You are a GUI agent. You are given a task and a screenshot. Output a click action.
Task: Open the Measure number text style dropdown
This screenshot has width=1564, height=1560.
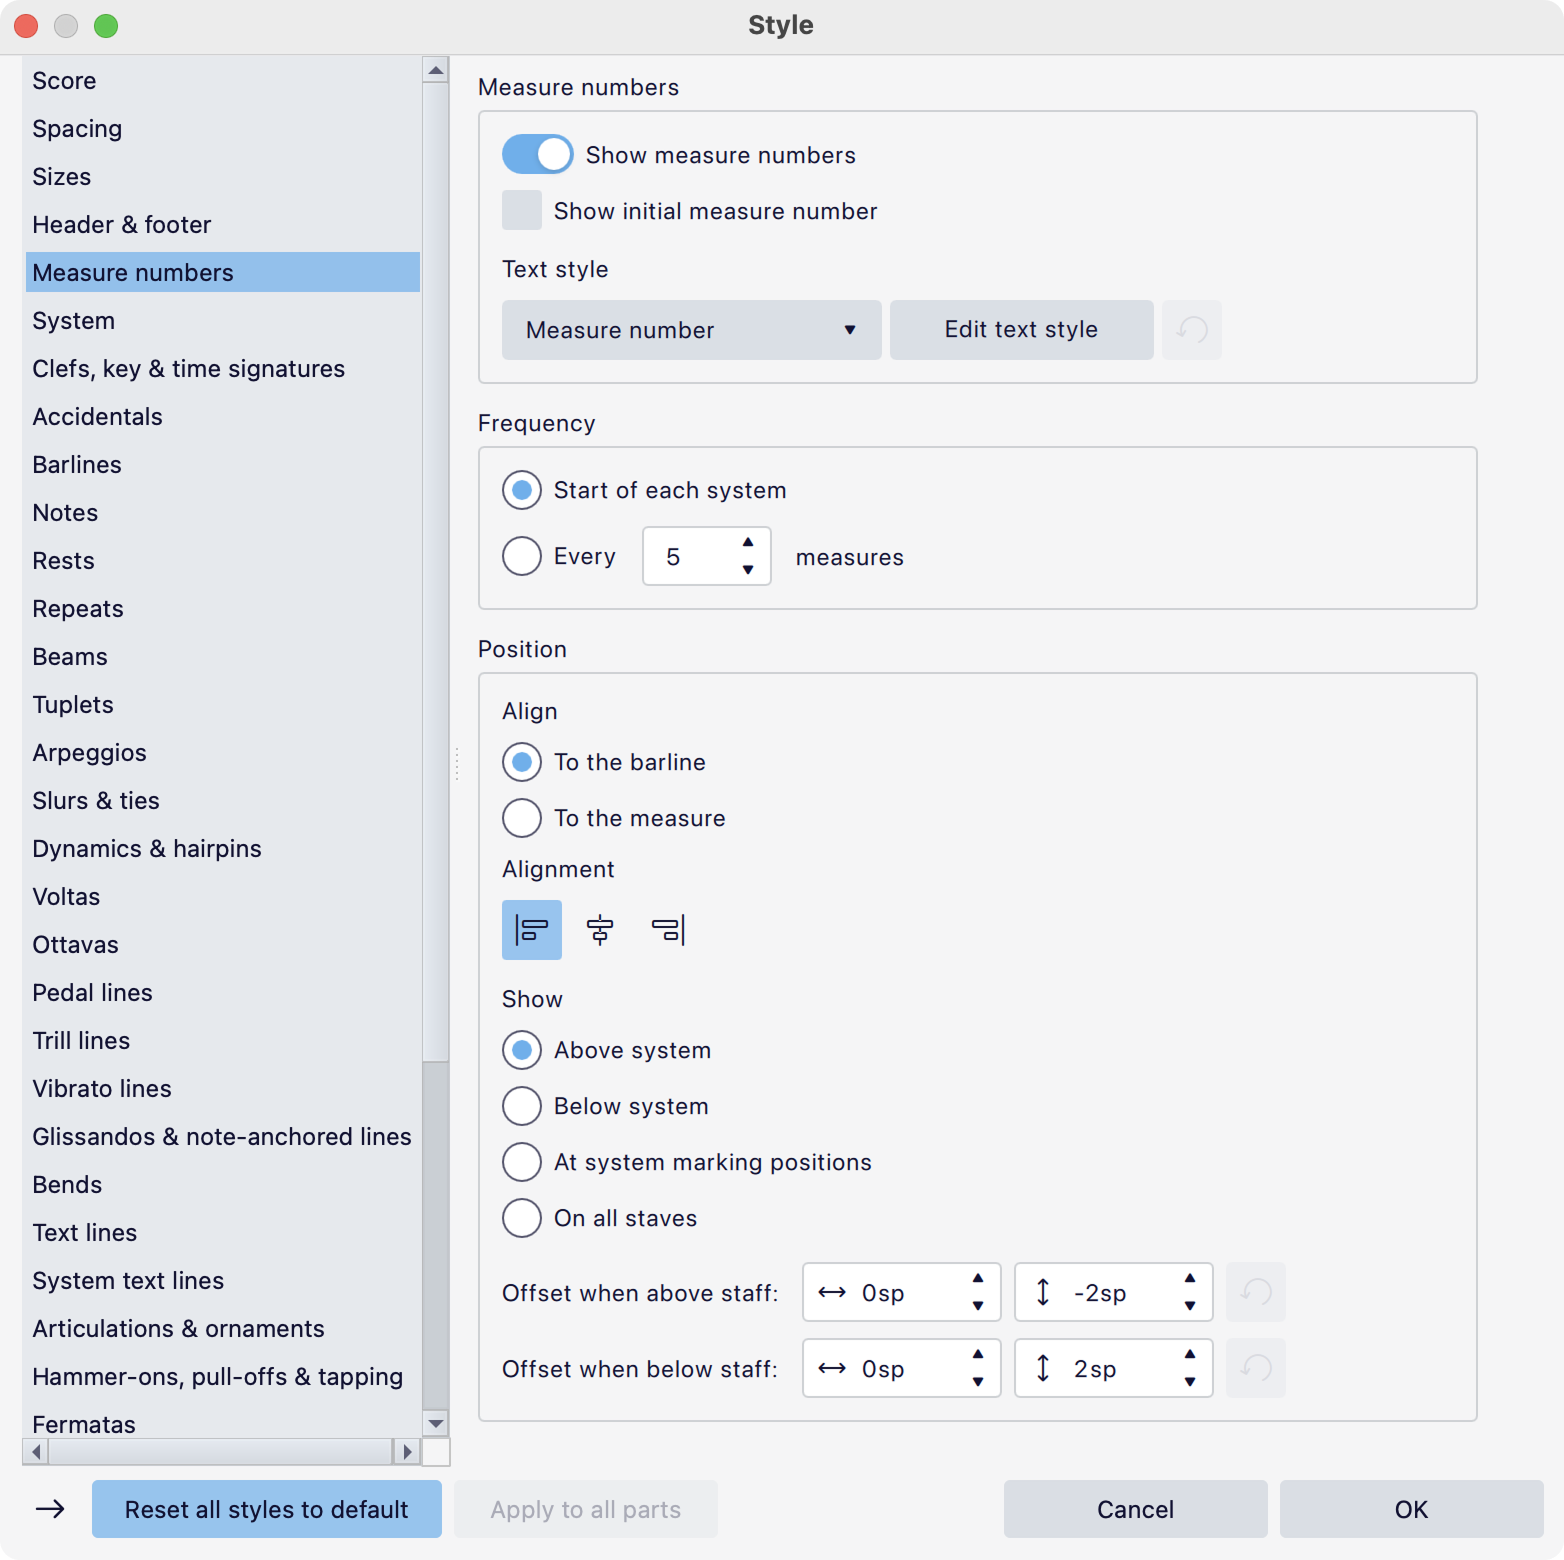pyautogui.click(x=691, y=330)
